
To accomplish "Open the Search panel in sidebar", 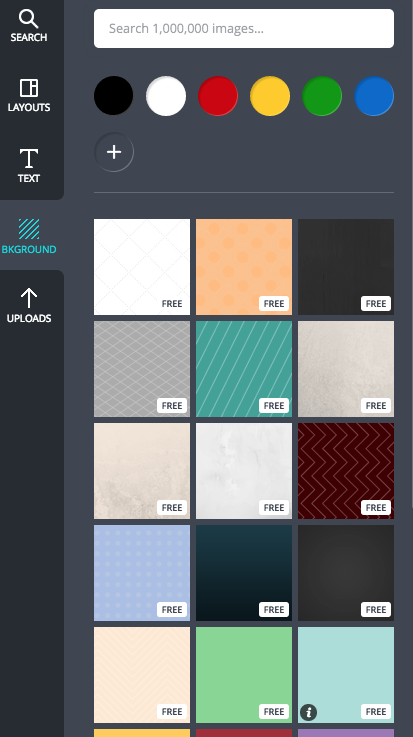I will (29, 26).
